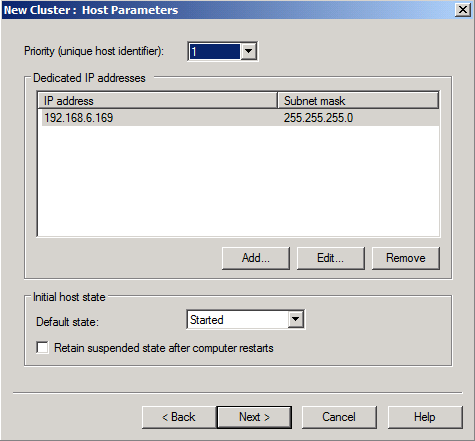This screenshot has height=441, width=475.
Task: Cancel the New Cluster wizard
Action: click(339, 417)
